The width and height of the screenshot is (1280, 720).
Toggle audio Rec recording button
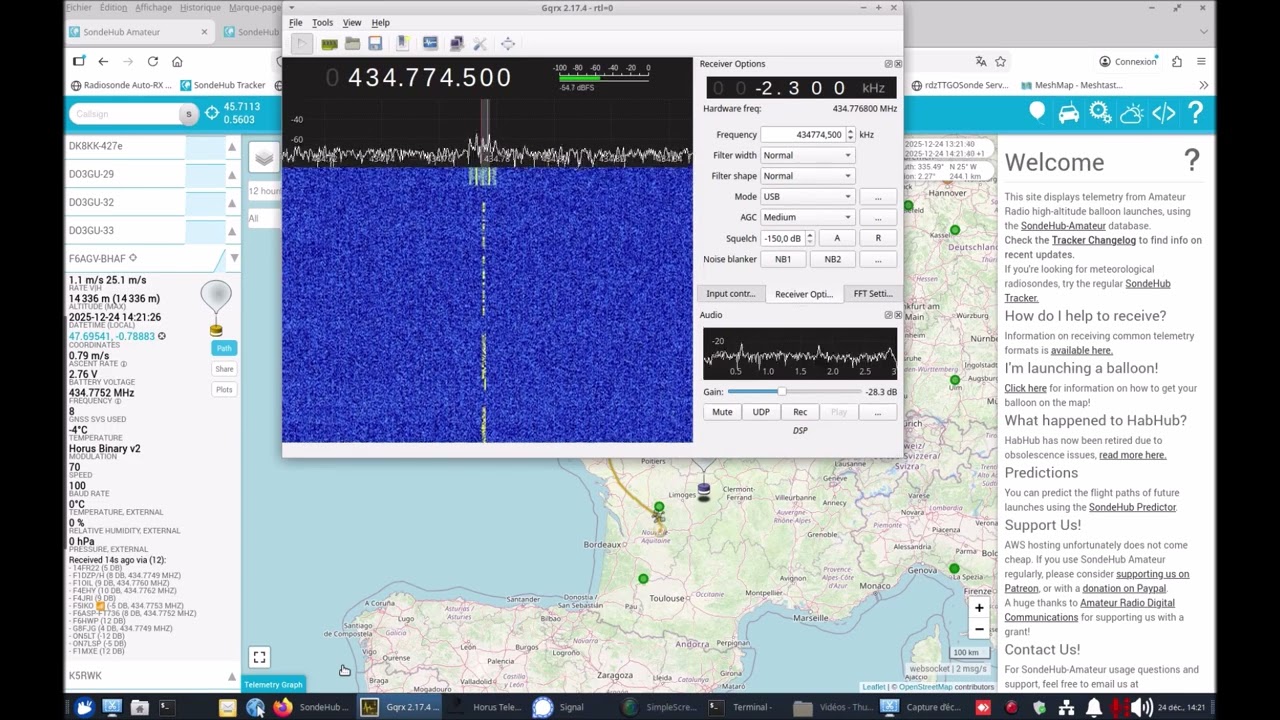tap(800, 412)
